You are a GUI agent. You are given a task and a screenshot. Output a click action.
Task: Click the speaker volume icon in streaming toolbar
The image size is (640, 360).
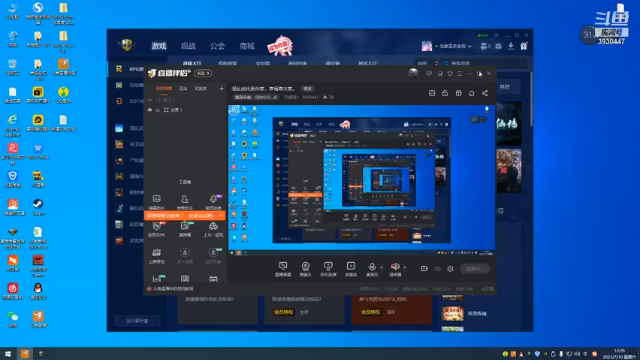pyautogui.click(x=395, y=267)
